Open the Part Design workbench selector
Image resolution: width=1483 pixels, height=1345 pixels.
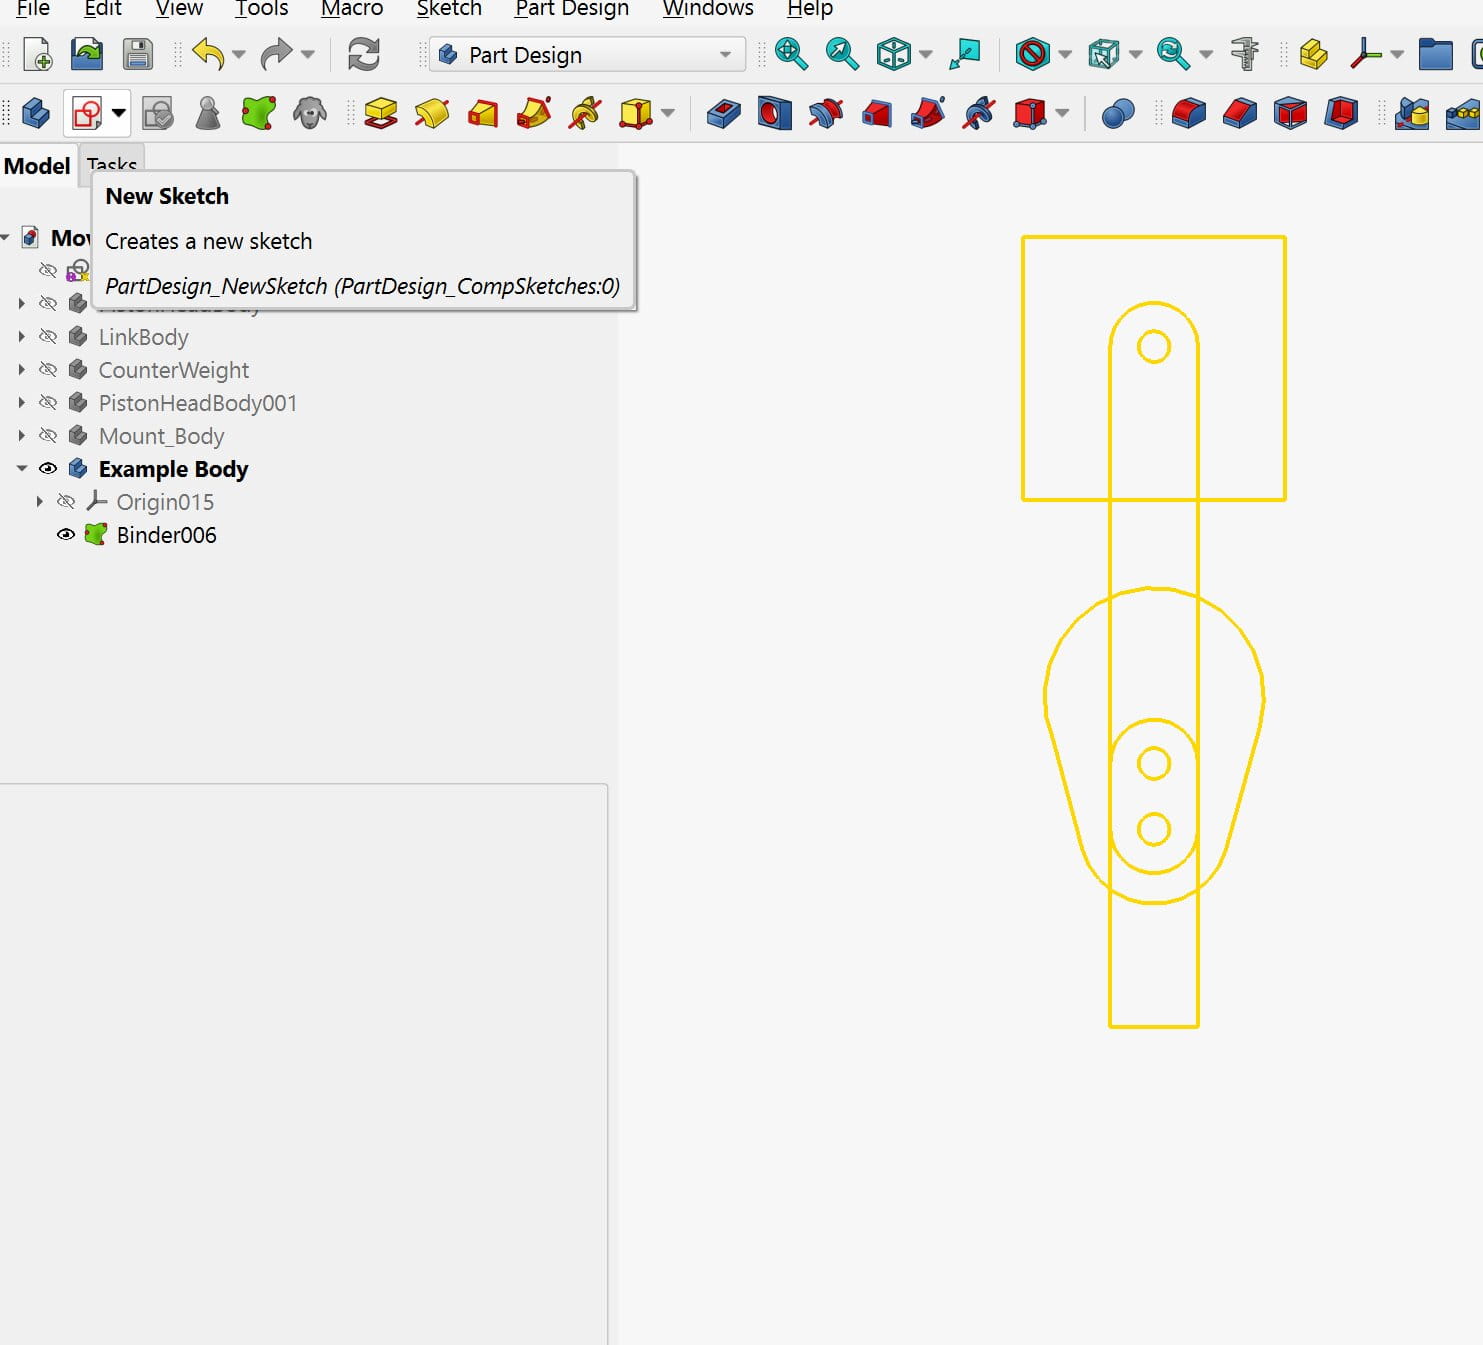587,55
